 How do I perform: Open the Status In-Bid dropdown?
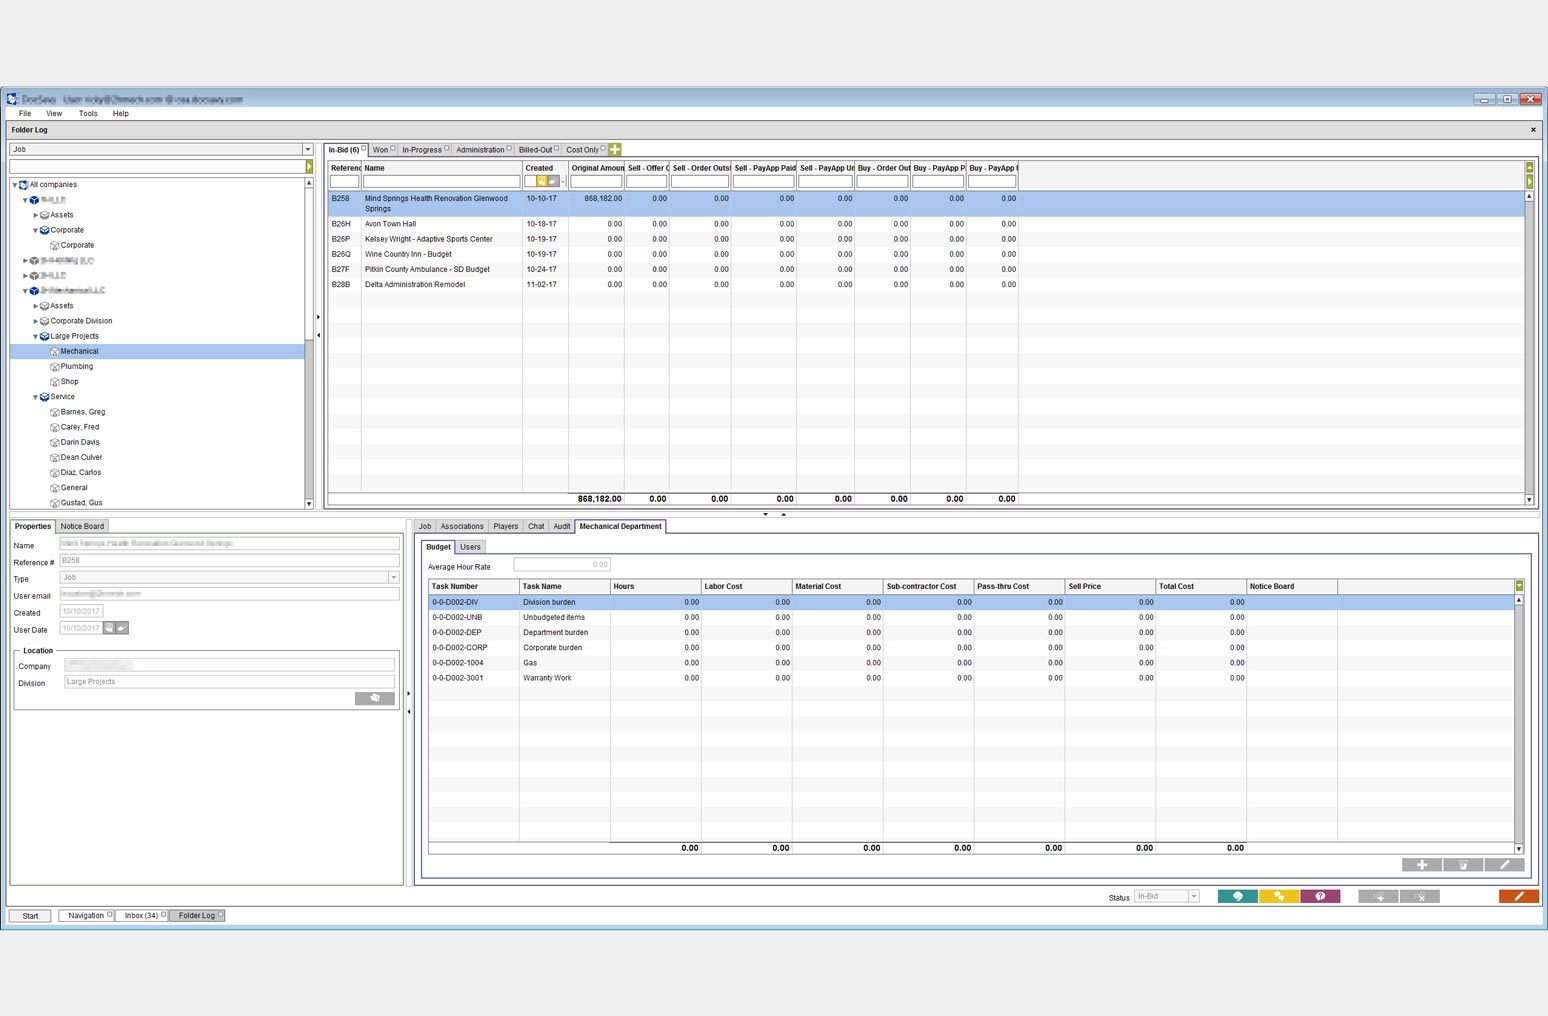pos(1193,896)
